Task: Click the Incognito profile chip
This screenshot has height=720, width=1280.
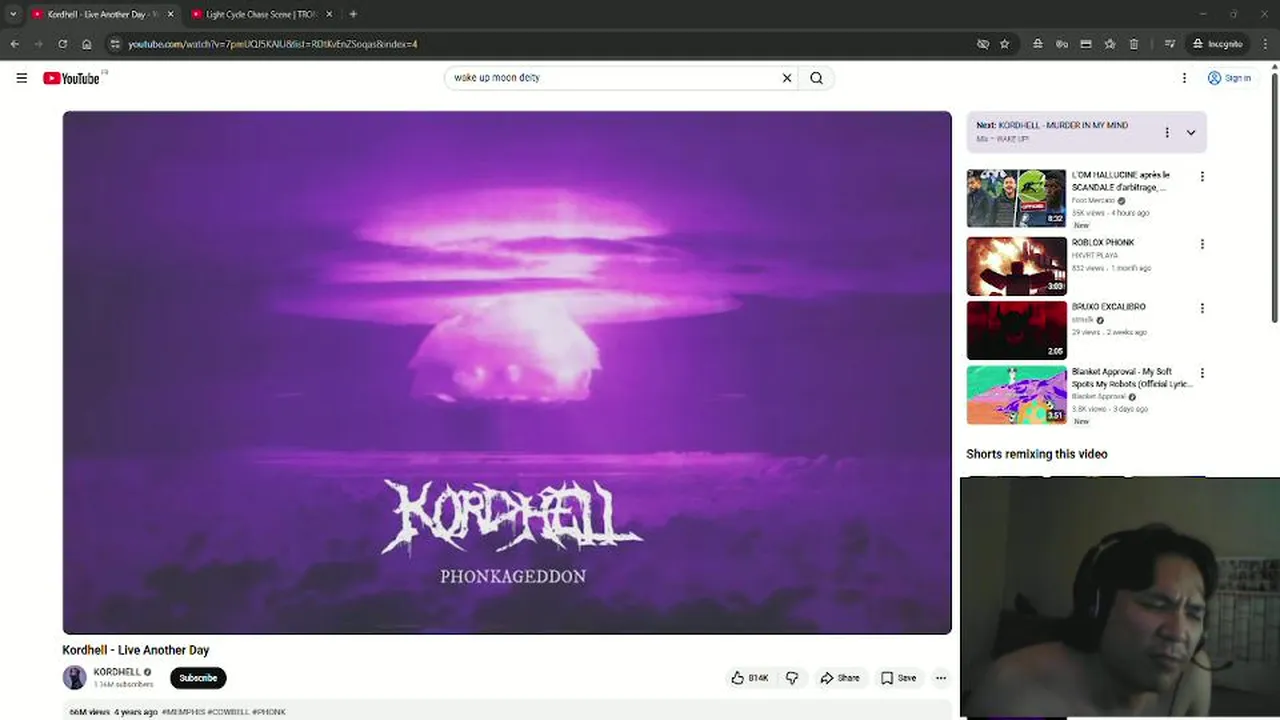Action: [1217, 44]
